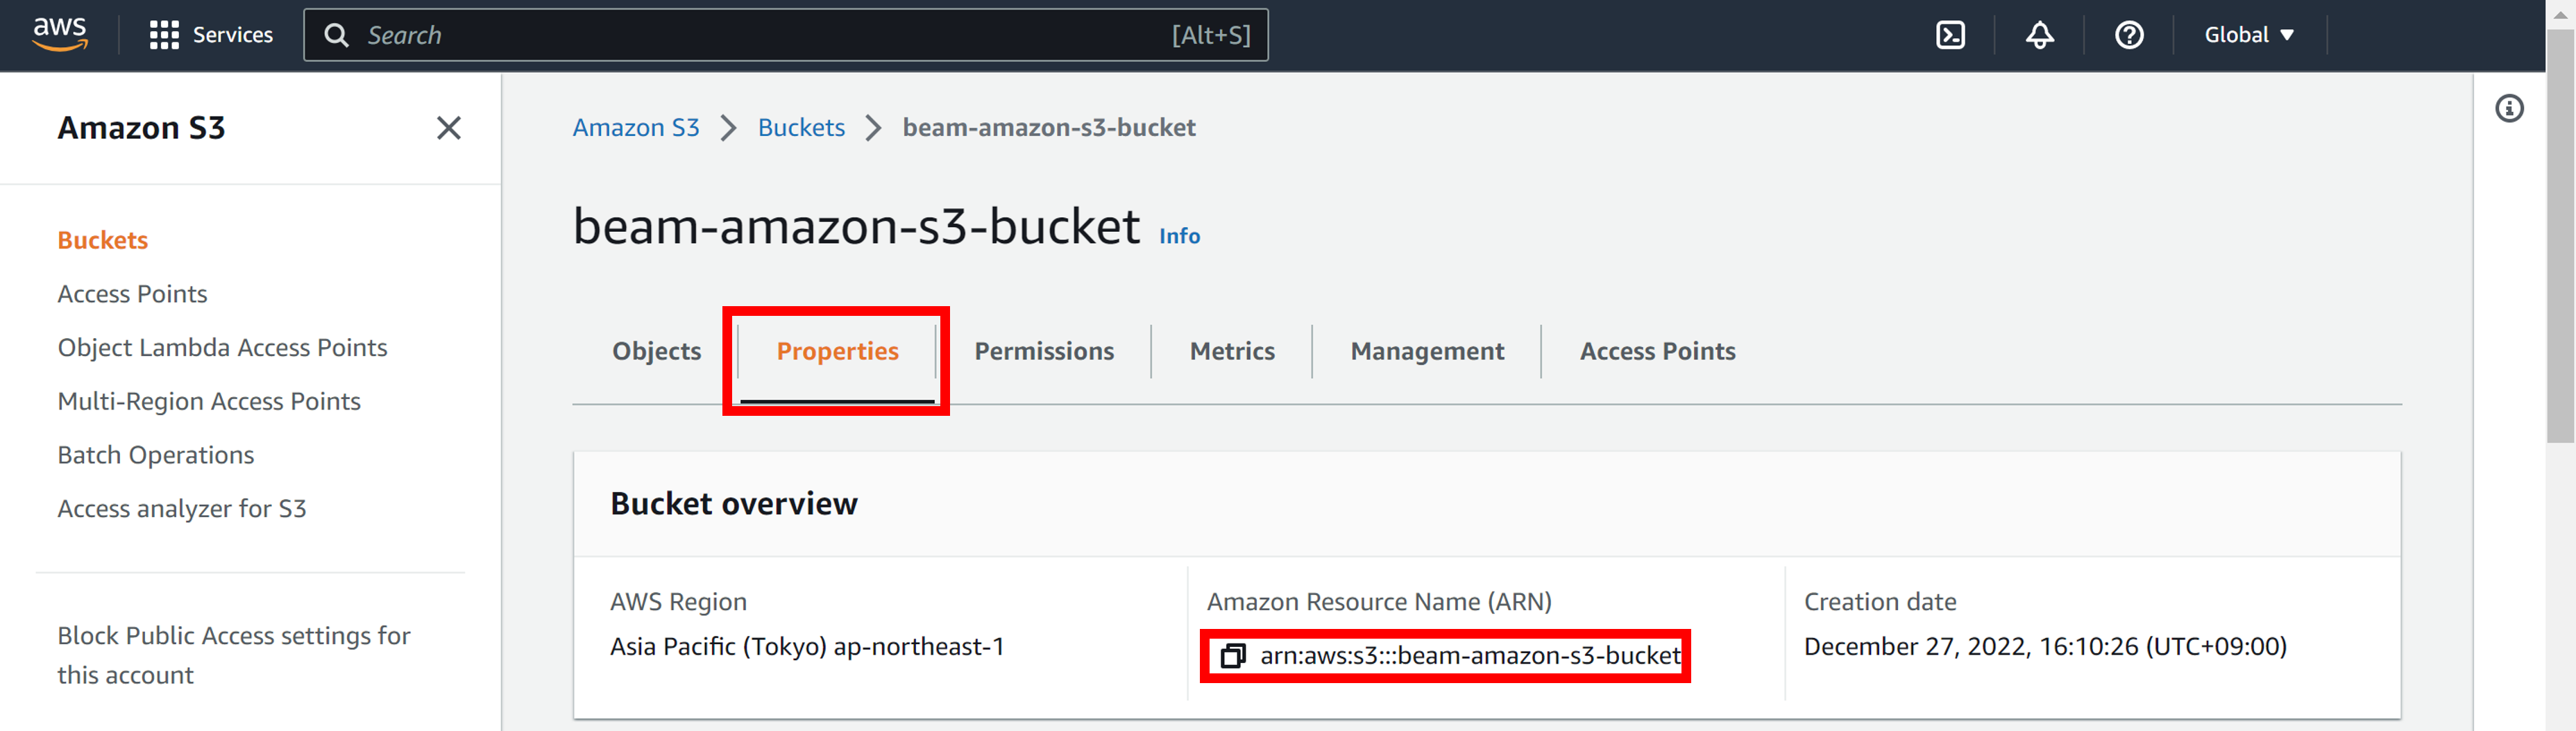2576x731 pixels.
Task: Select Batch Operations in the sidebar
Action: pos(156,454)
